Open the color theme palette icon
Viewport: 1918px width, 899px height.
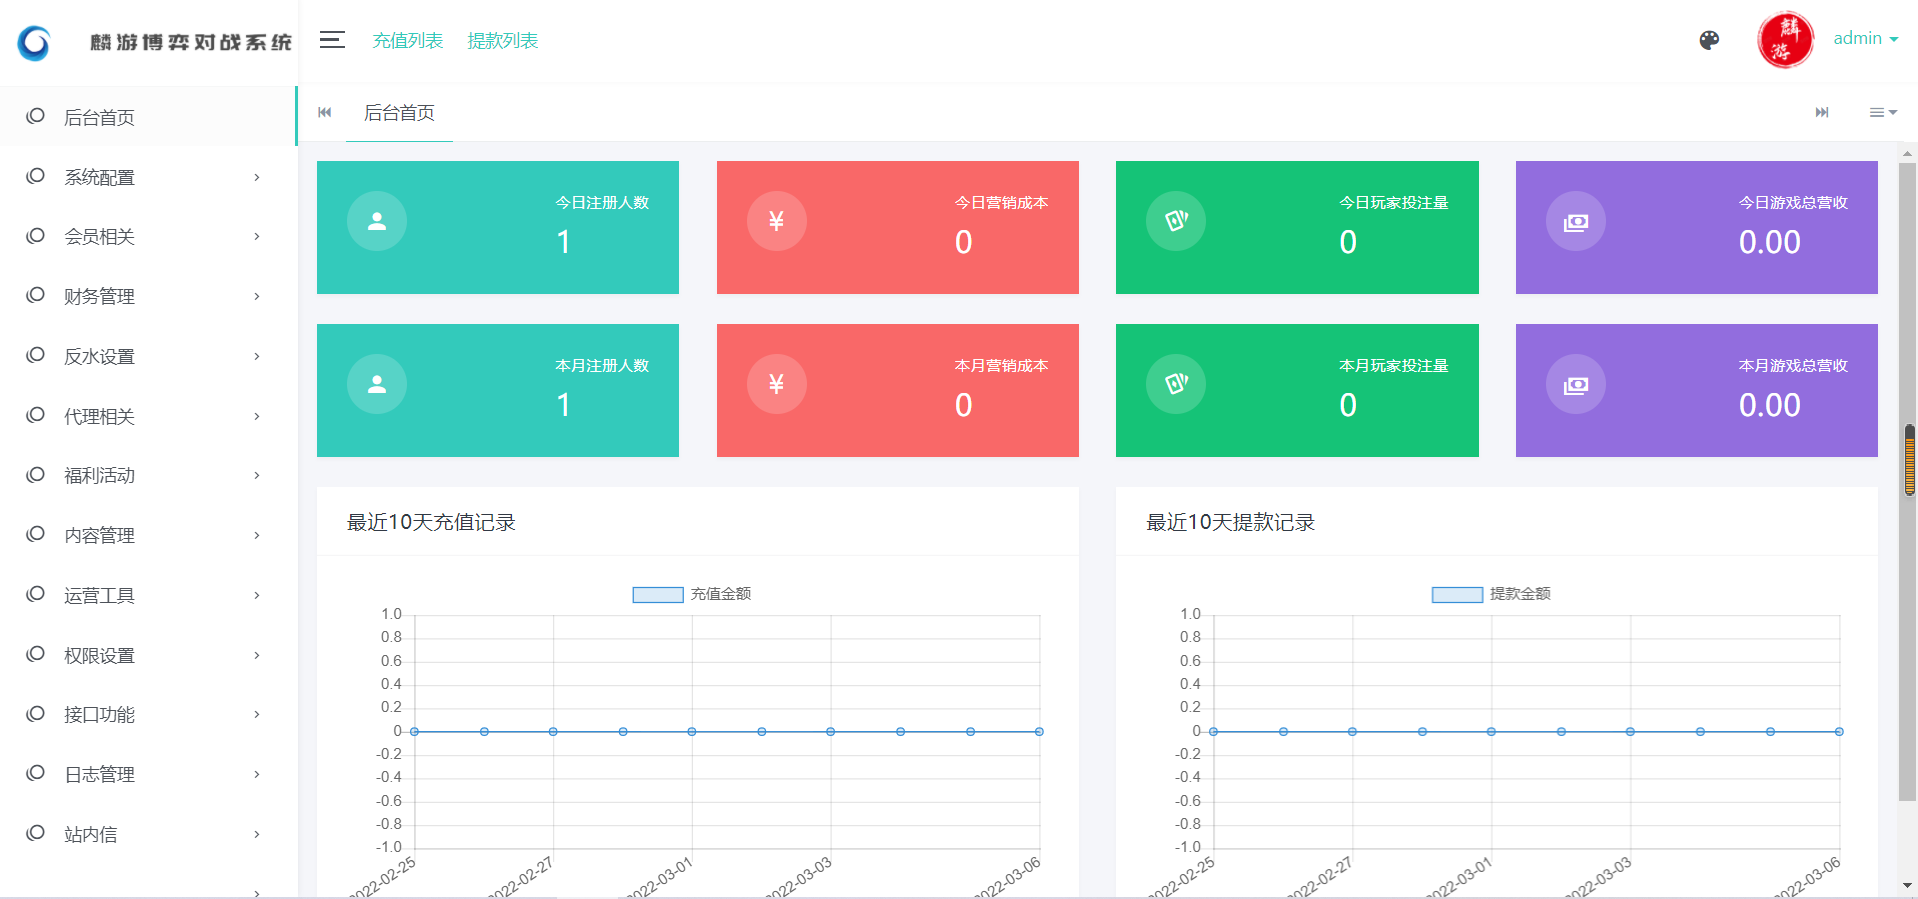click(x=1709, y=40)
